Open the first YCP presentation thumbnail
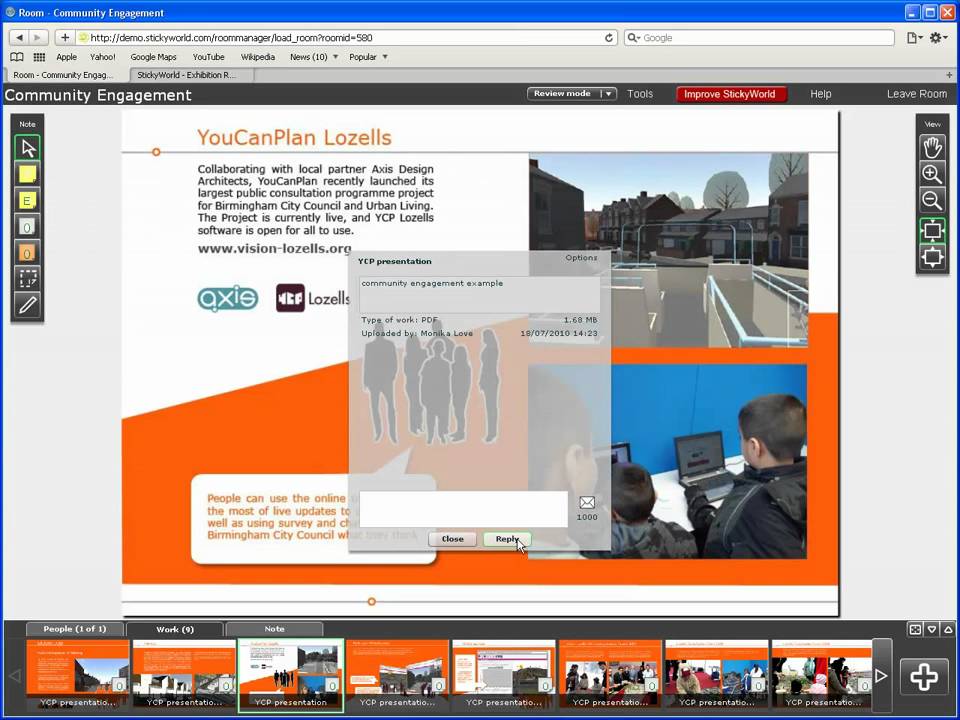Screen dimensions: 960x720 pyautogui.click(x=78, y=675)
